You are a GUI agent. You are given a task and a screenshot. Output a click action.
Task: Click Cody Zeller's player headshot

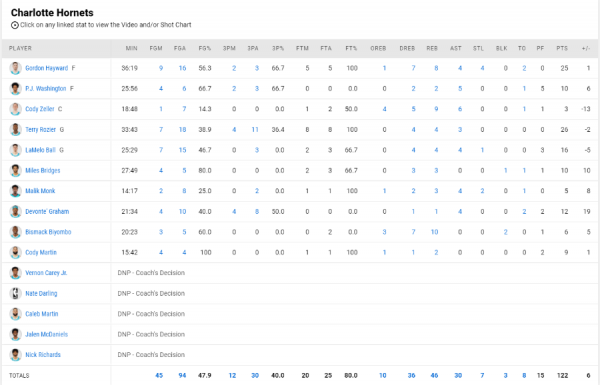click(x=15, y=109)
